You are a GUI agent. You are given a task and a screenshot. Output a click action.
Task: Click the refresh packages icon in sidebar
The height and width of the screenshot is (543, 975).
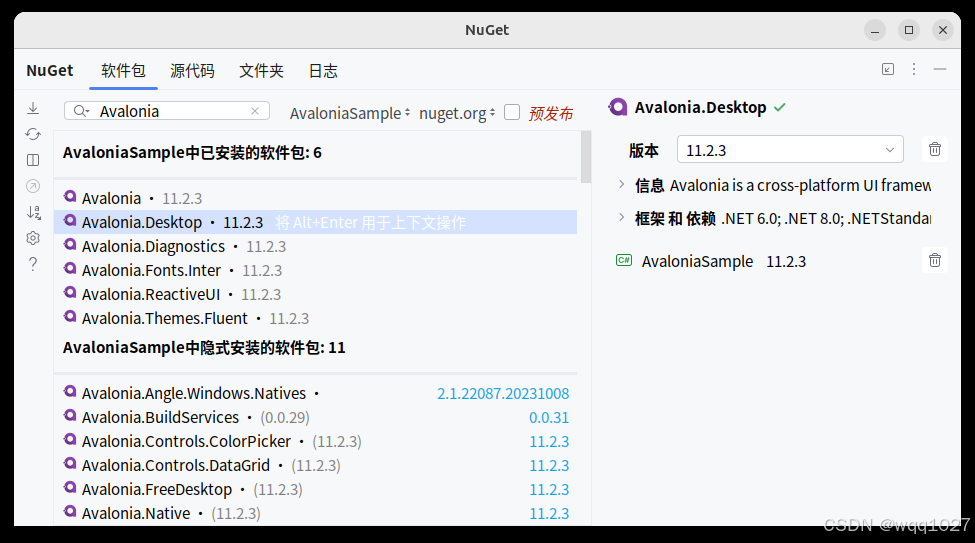tap(33, 134)
